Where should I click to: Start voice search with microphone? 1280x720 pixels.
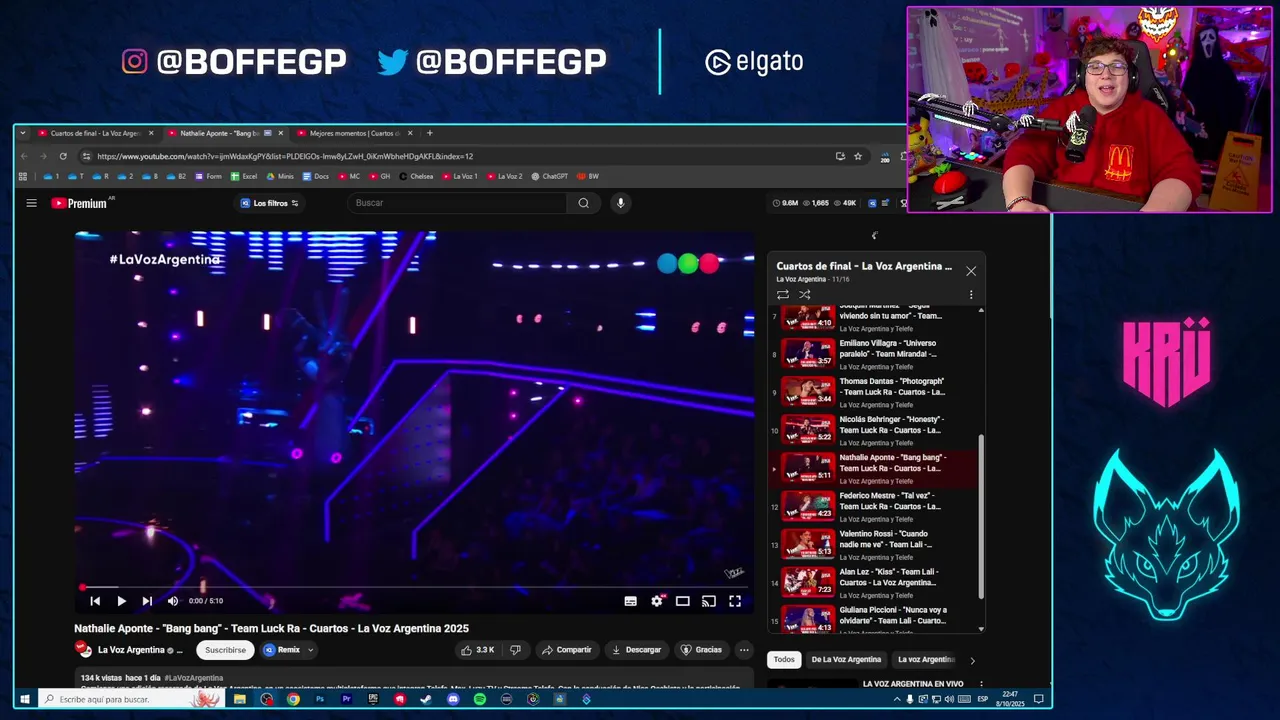pos(620,203)
